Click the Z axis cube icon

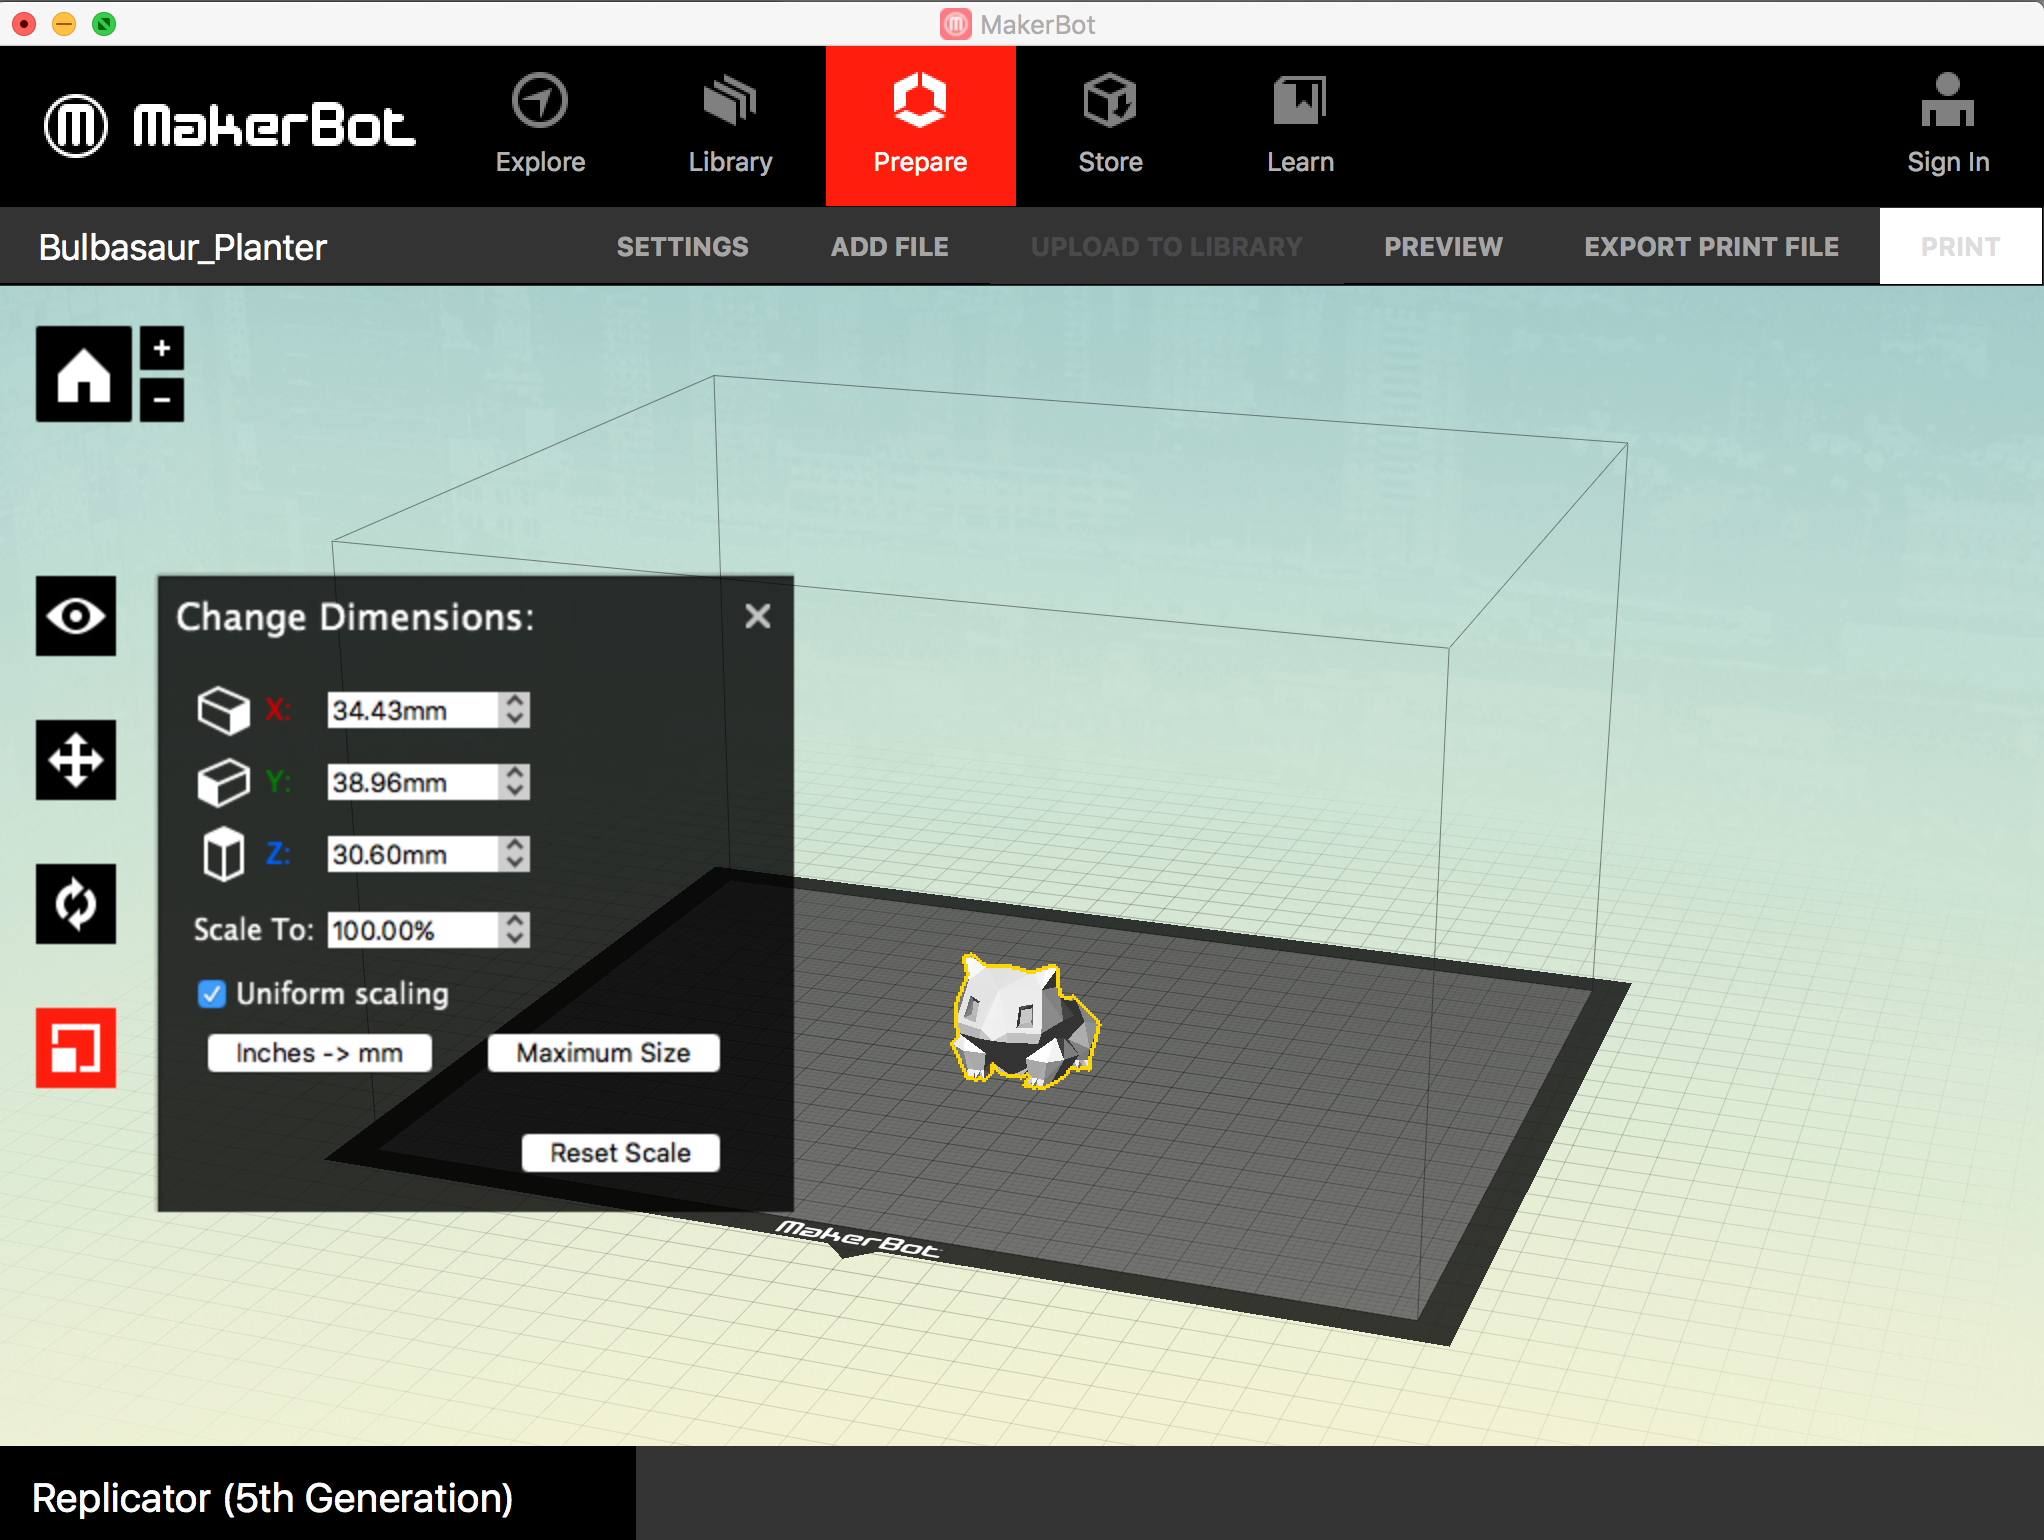(223, 854)
